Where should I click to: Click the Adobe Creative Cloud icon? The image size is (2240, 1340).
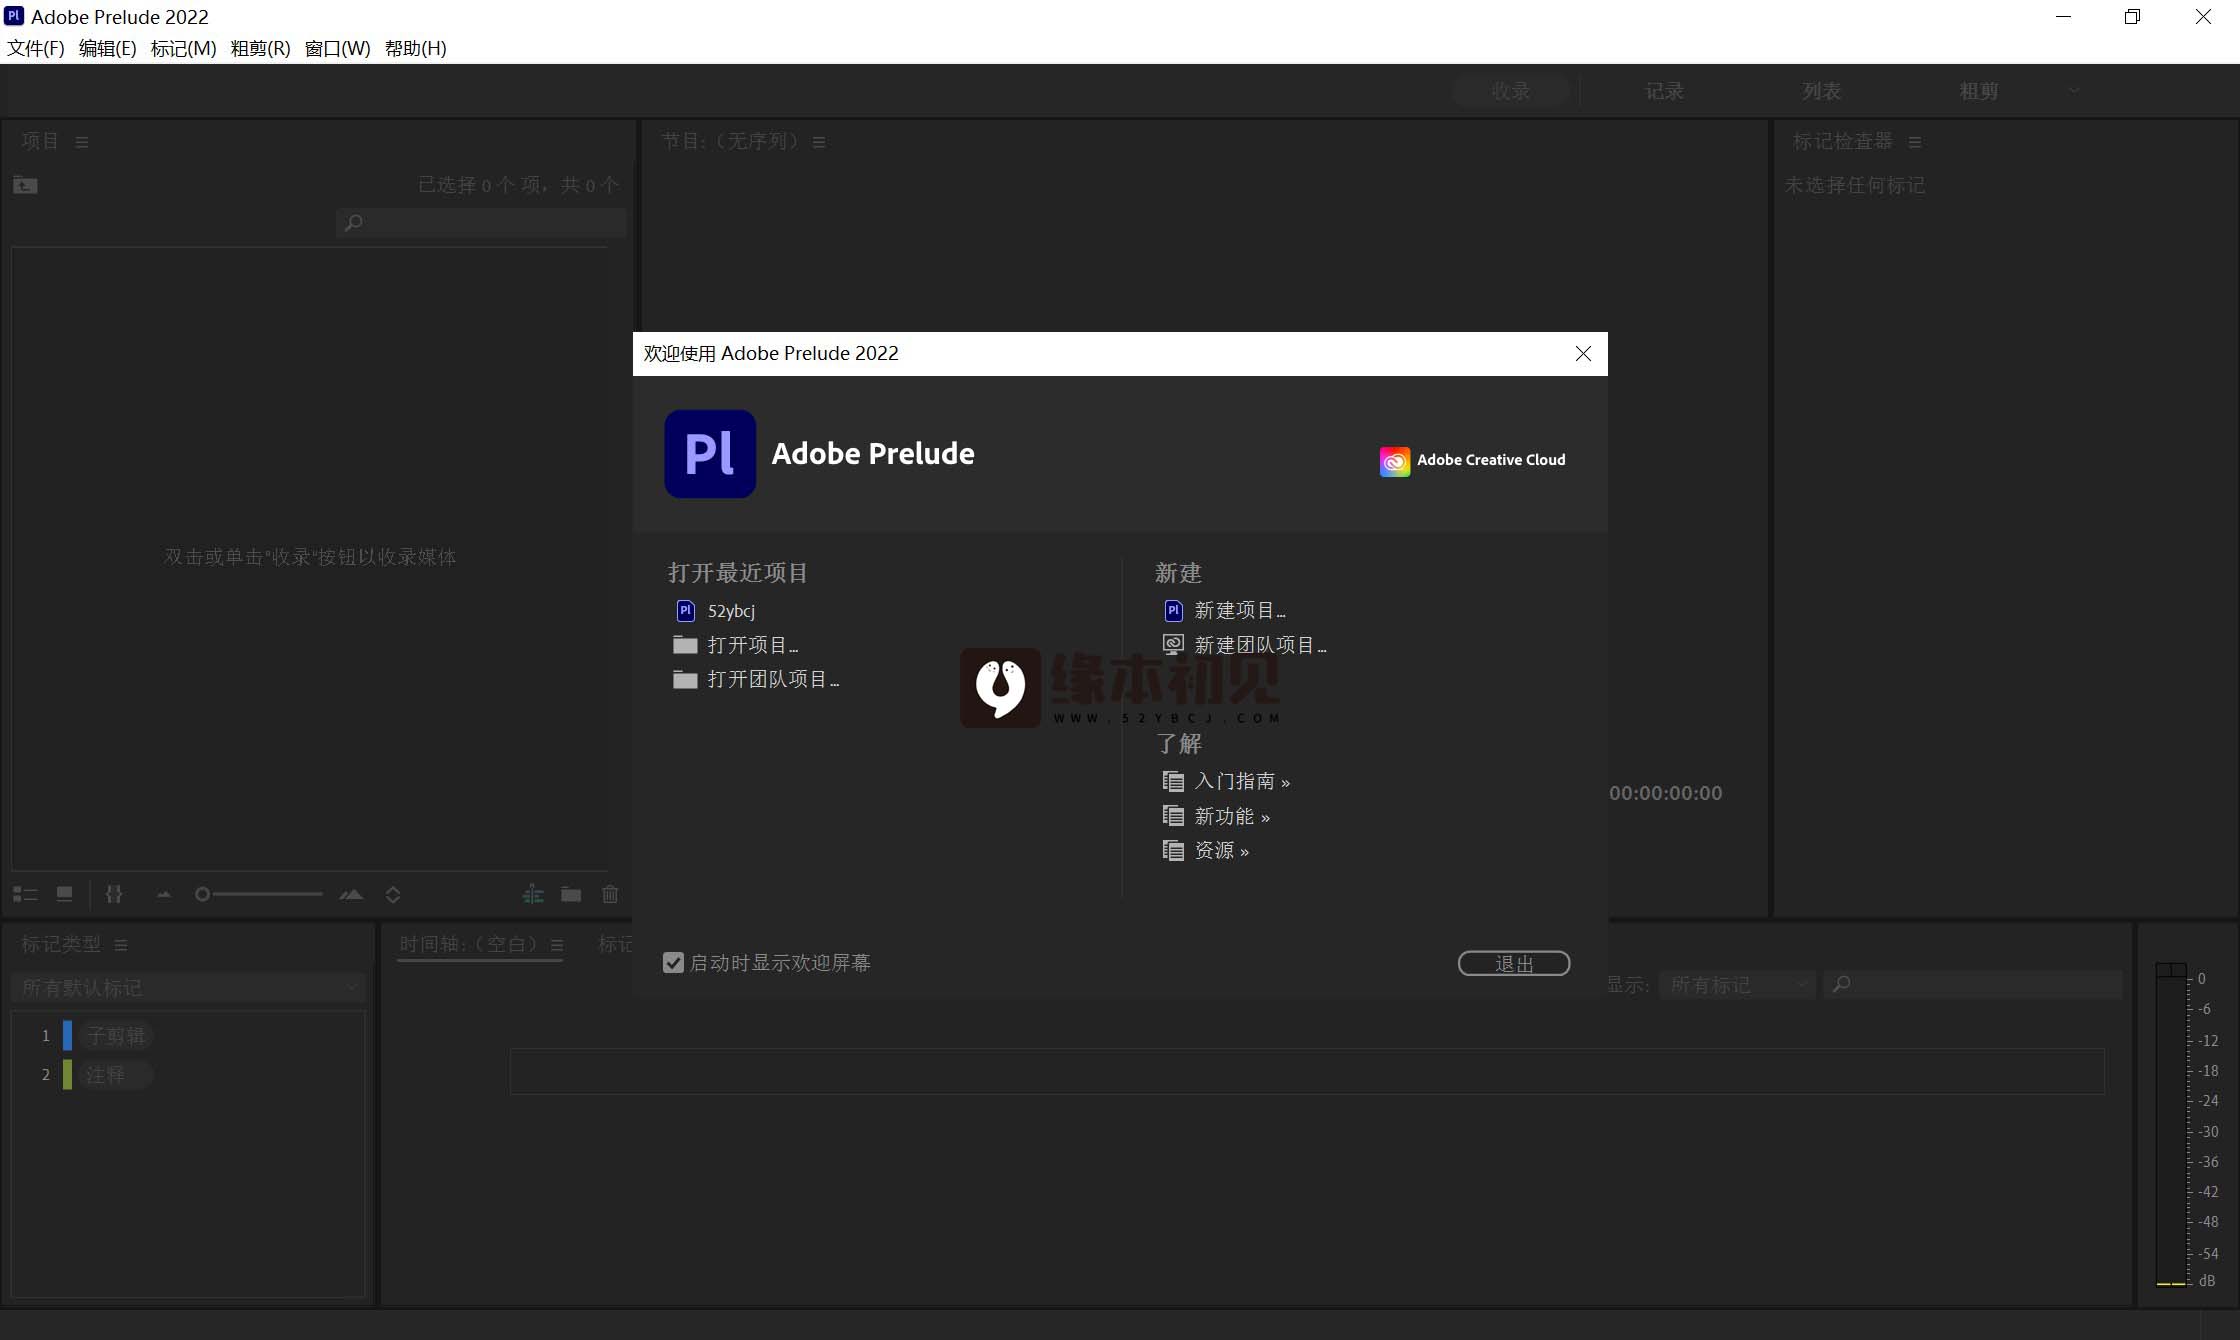(1395, 461)
